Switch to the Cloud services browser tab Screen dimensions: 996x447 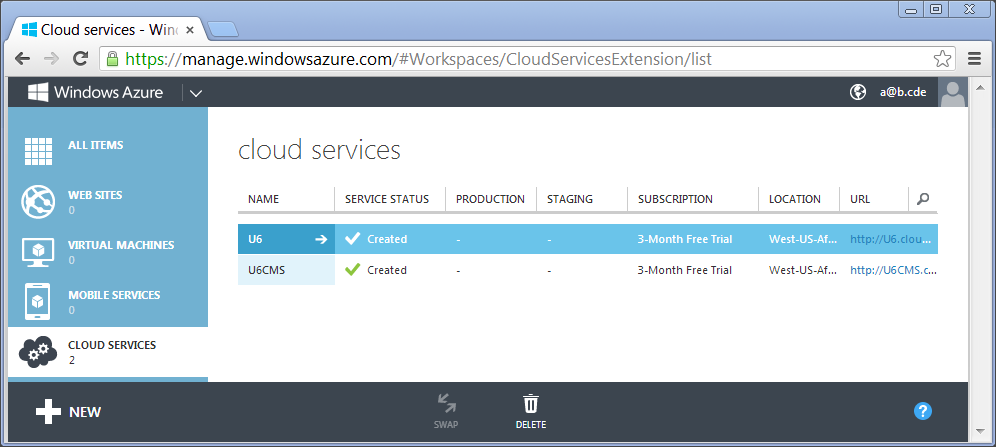click(x=109, y=30)
